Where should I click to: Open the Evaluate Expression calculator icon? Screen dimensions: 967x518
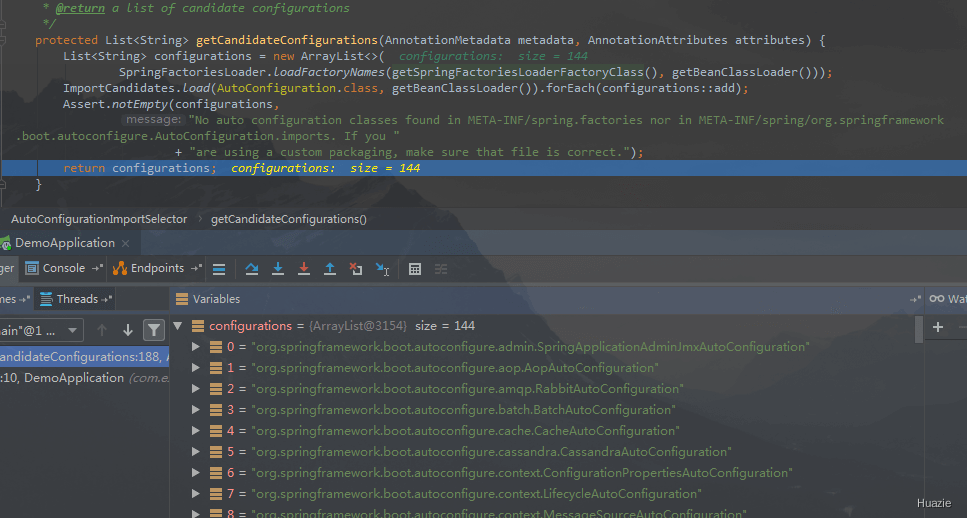point(415,269)
